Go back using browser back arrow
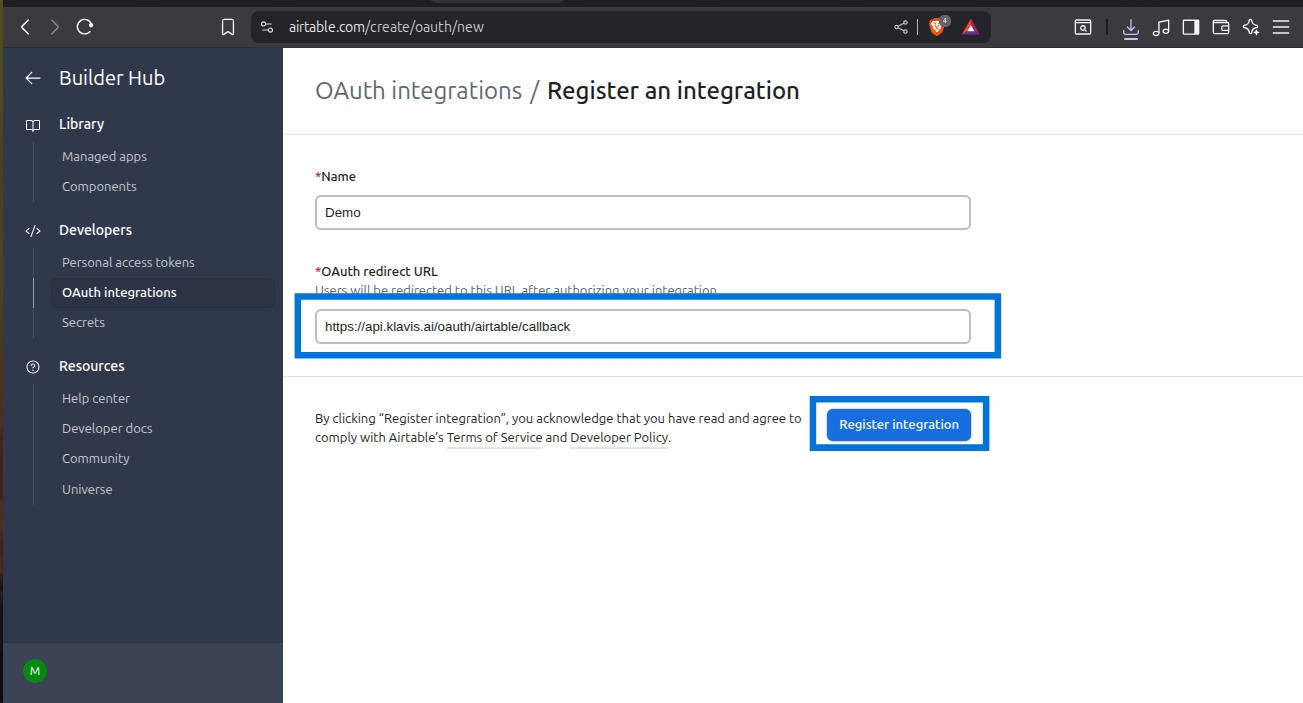This screenshot has height=703, width=1303. [25, 27]
